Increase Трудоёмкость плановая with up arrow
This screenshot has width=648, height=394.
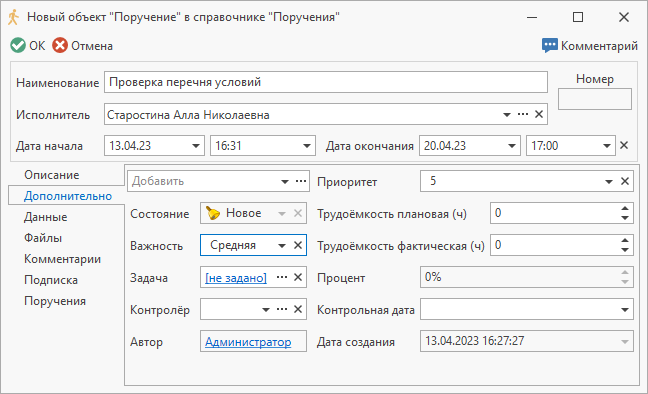point(625,209)
